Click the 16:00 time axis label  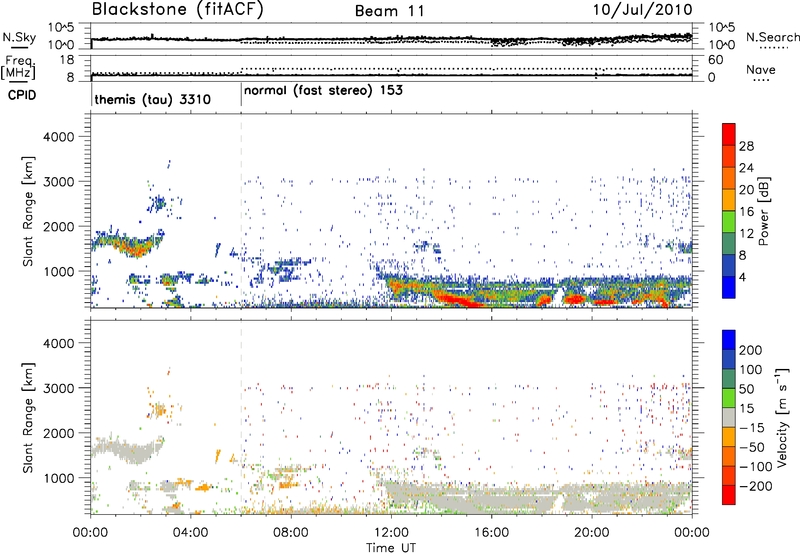[492, 533]
